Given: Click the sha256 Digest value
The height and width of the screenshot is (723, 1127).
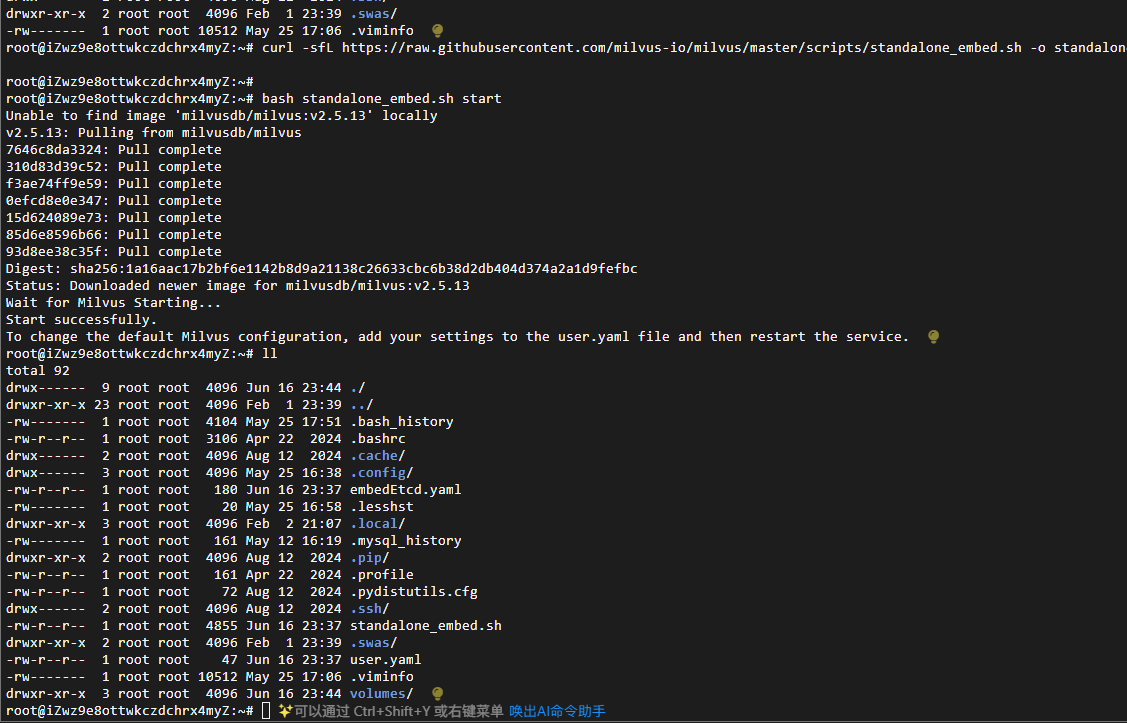Looking at the screenshot, I should click(x=354, y=269).
